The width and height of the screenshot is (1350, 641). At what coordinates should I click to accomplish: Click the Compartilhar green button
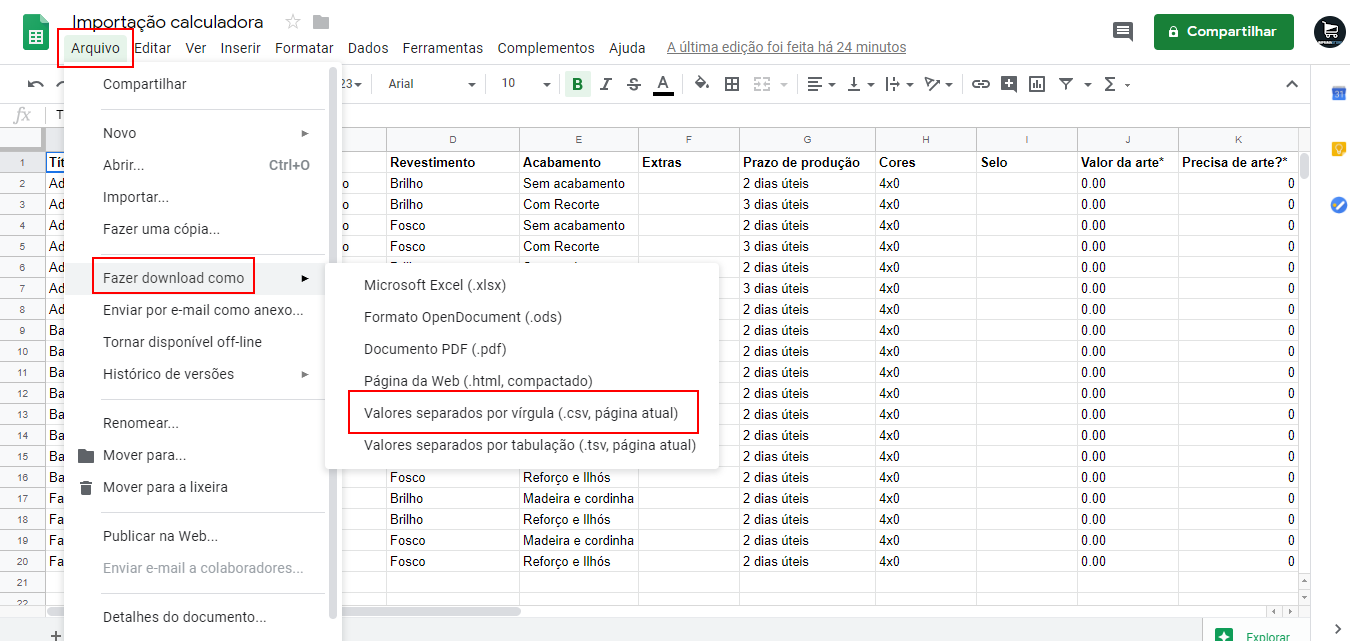click(x=1223, y=31)
